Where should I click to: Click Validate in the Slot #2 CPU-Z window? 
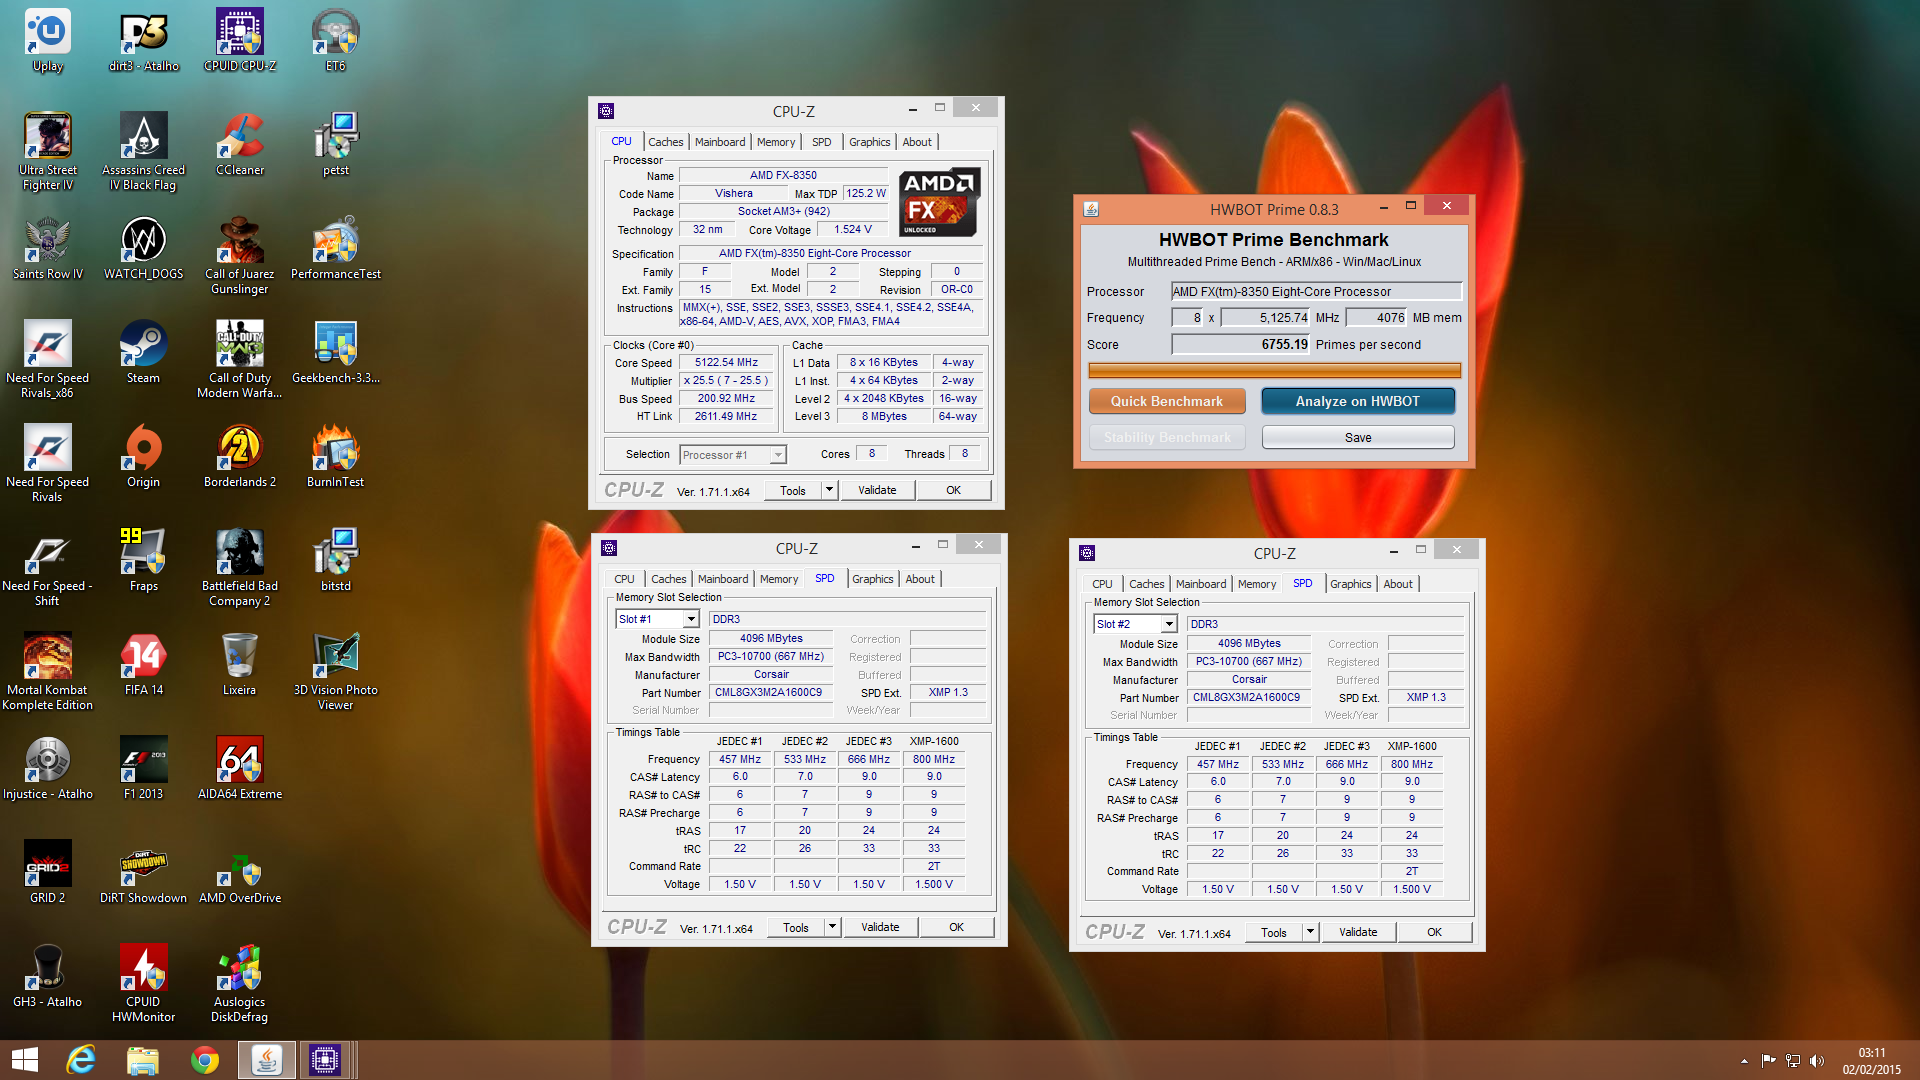coord(1358,932)
